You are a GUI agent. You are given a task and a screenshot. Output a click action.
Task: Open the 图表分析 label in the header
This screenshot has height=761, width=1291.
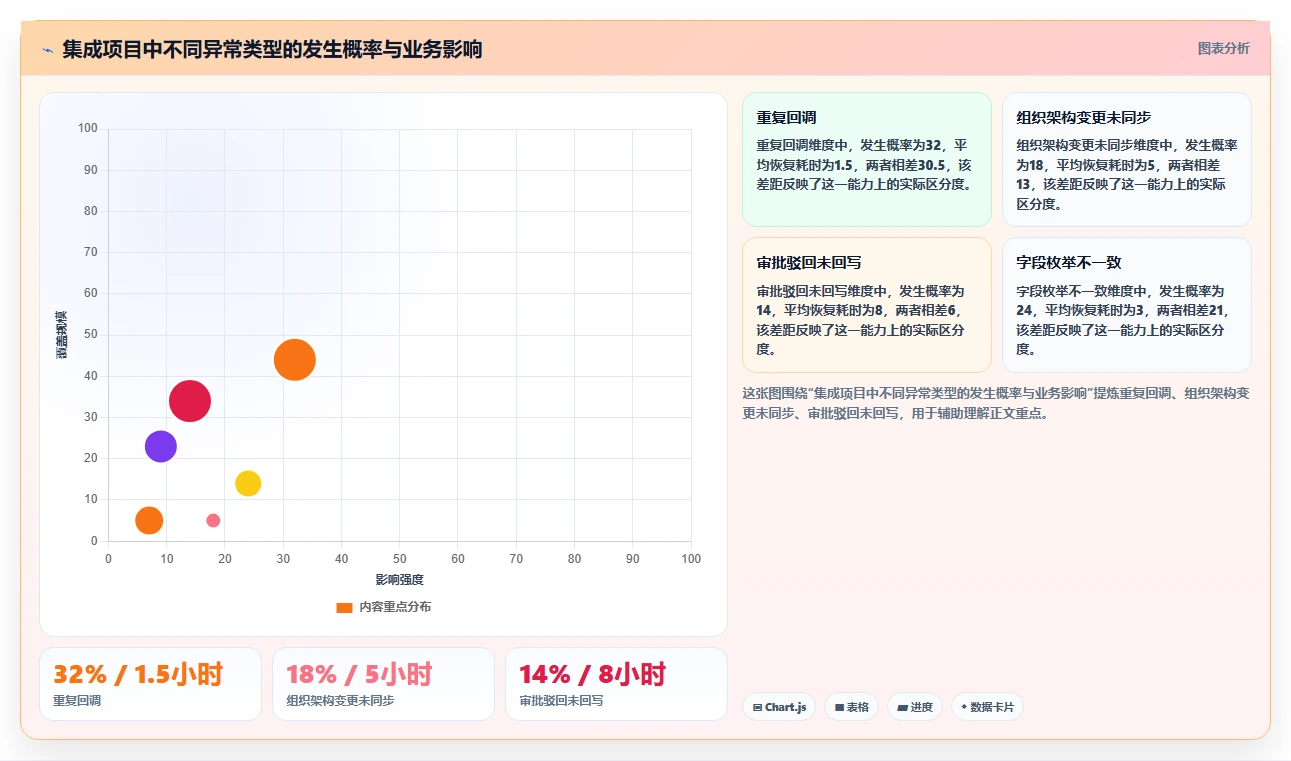point(1223,48)
